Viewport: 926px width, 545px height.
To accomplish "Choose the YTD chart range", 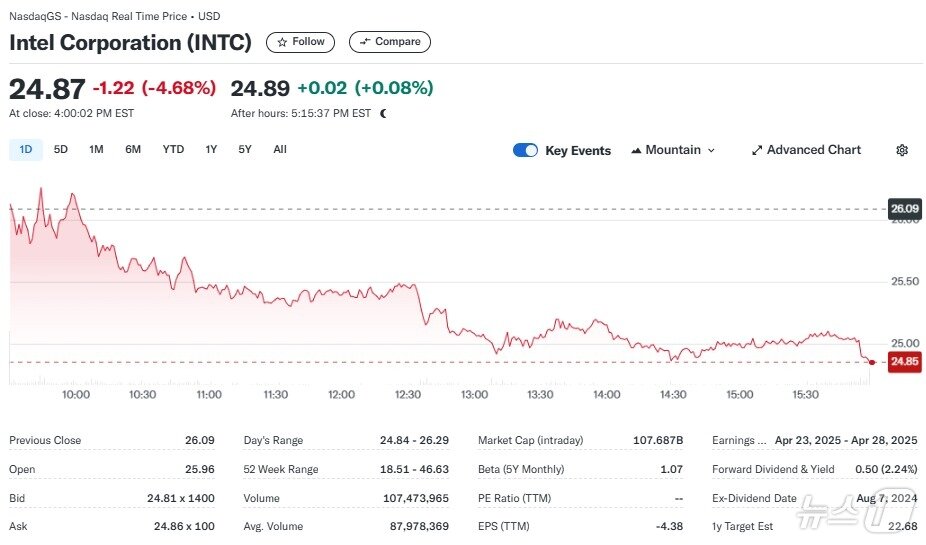I will click(x=173, y=149).
